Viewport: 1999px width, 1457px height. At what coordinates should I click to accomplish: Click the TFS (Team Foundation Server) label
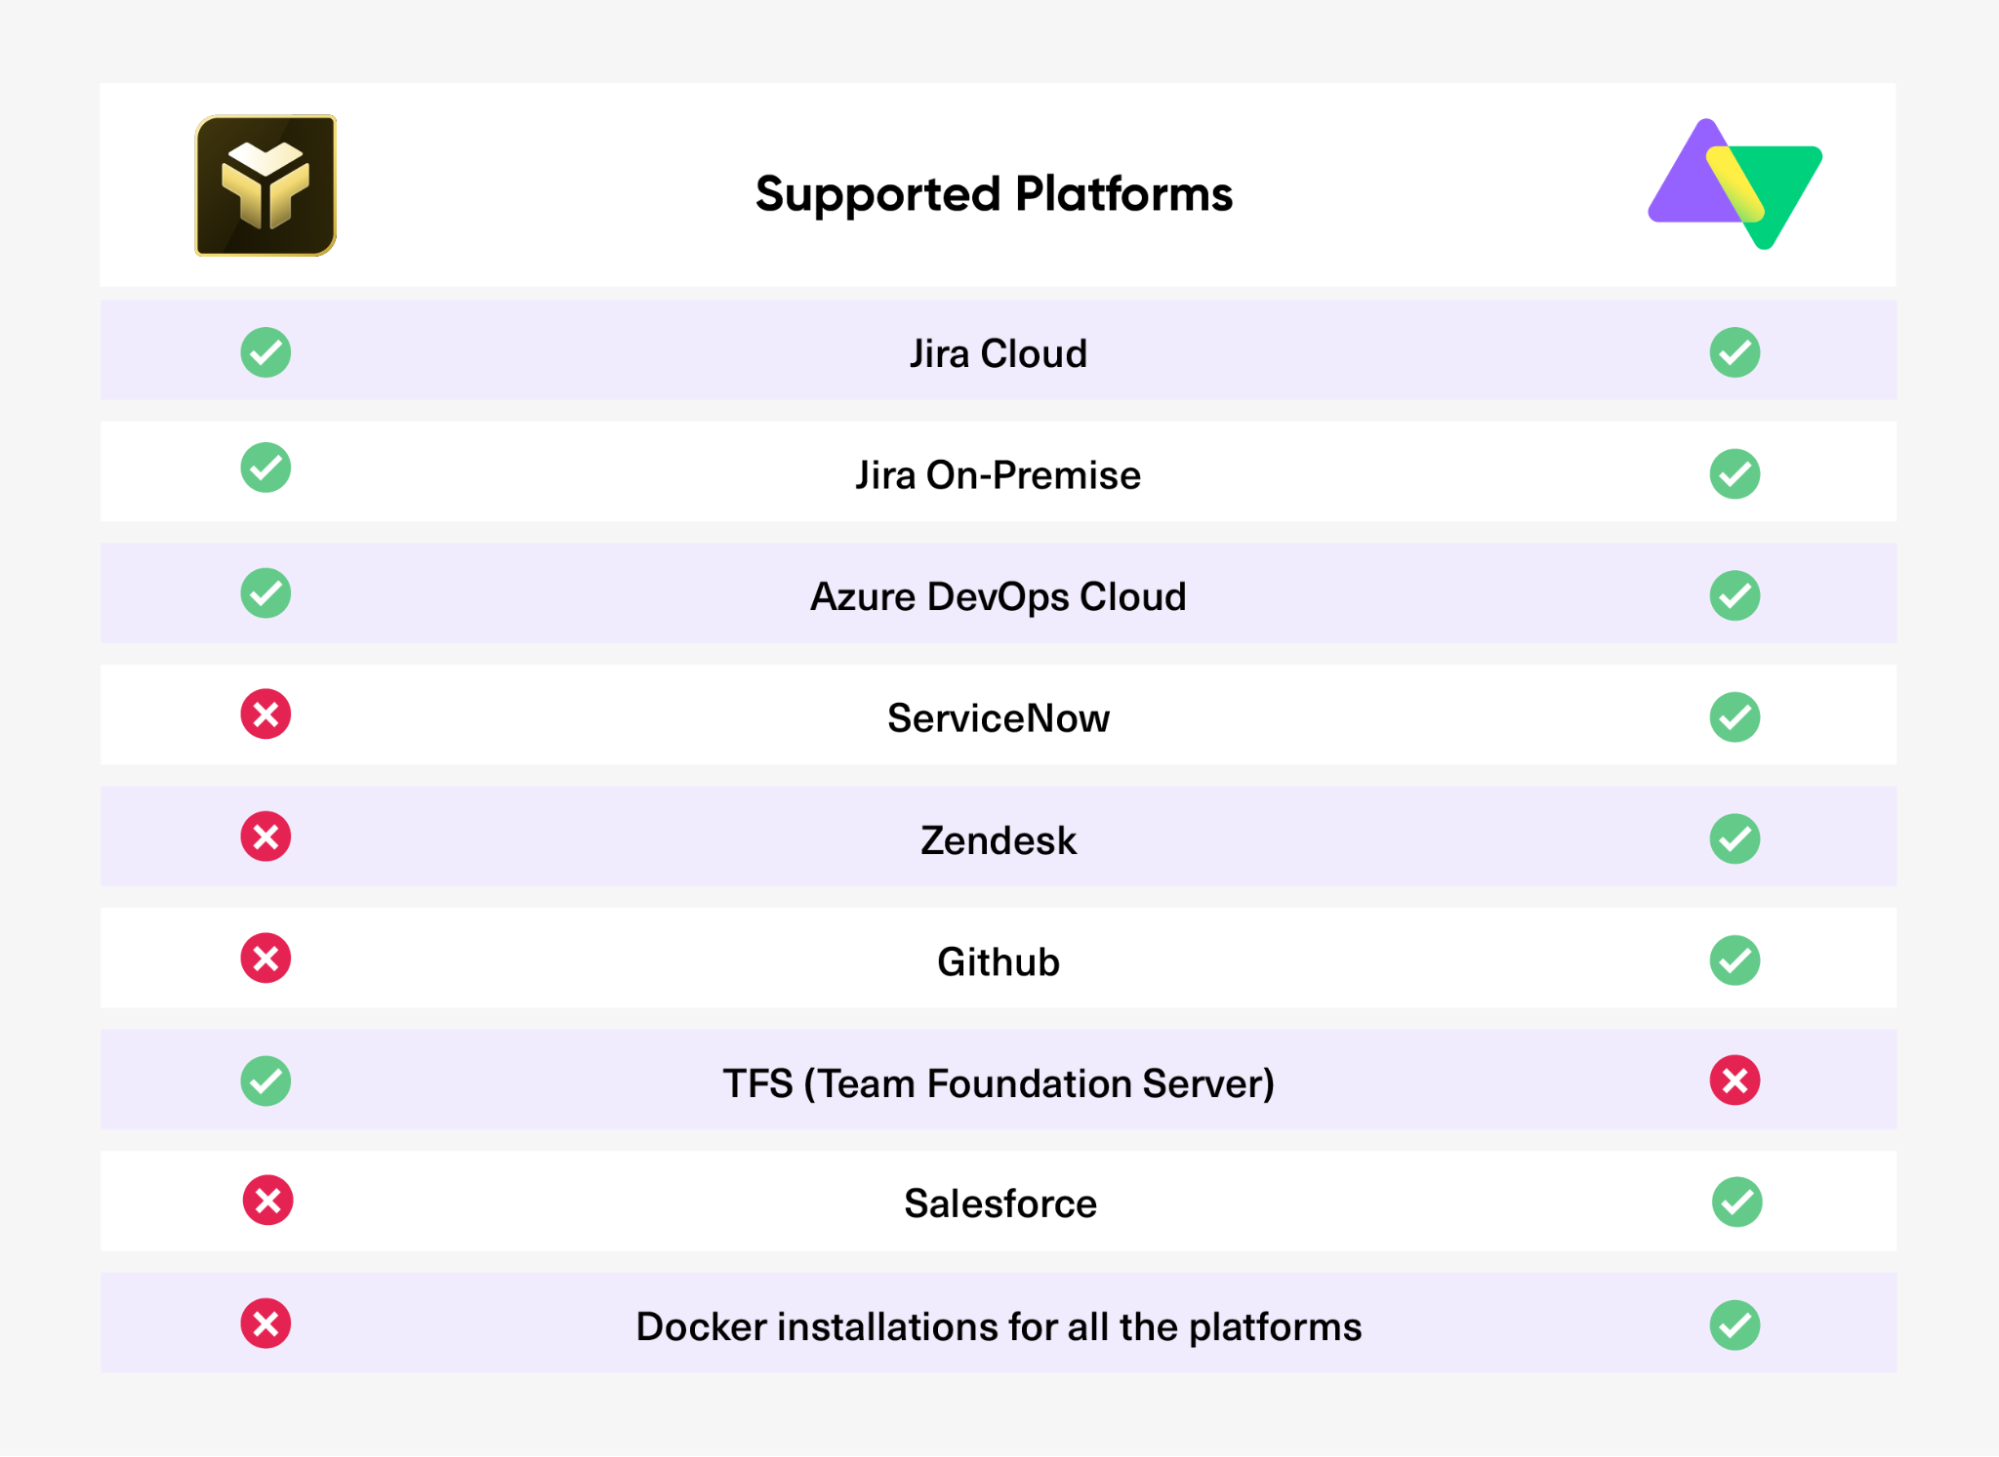pyautogui.click(x=998, y=1083)
